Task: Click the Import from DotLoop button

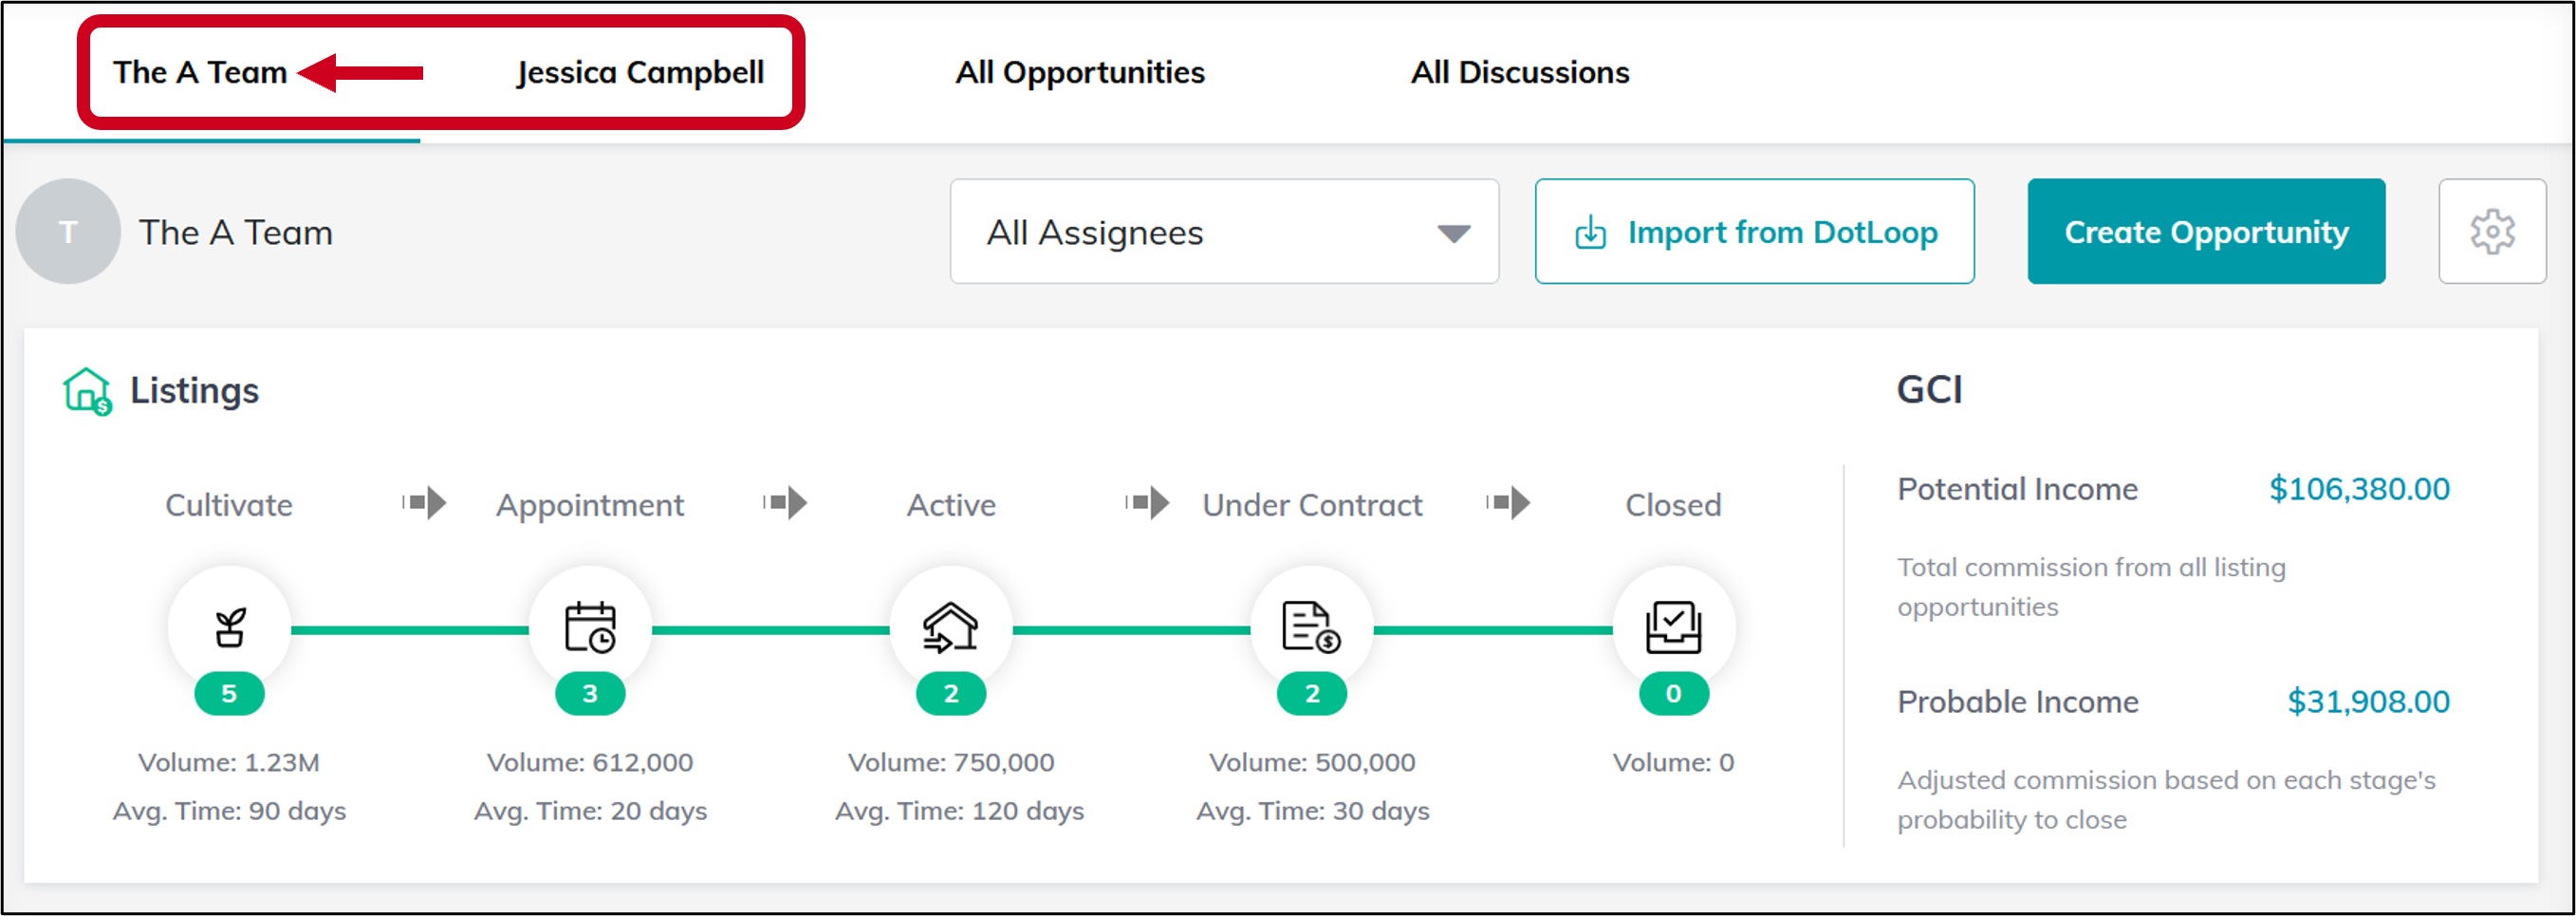Action: click(1754, 231)
